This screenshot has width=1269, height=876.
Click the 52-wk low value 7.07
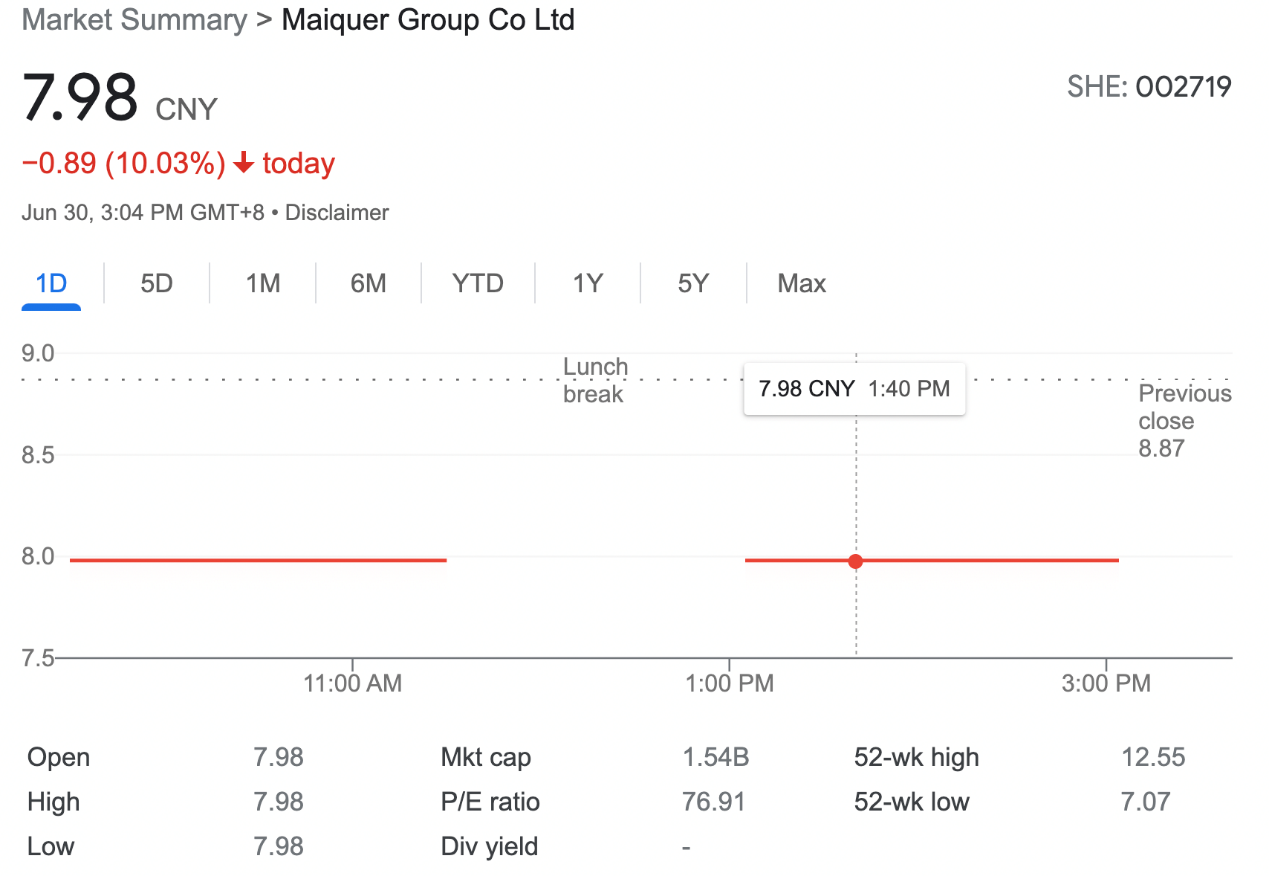click(x=1146, y=802)
